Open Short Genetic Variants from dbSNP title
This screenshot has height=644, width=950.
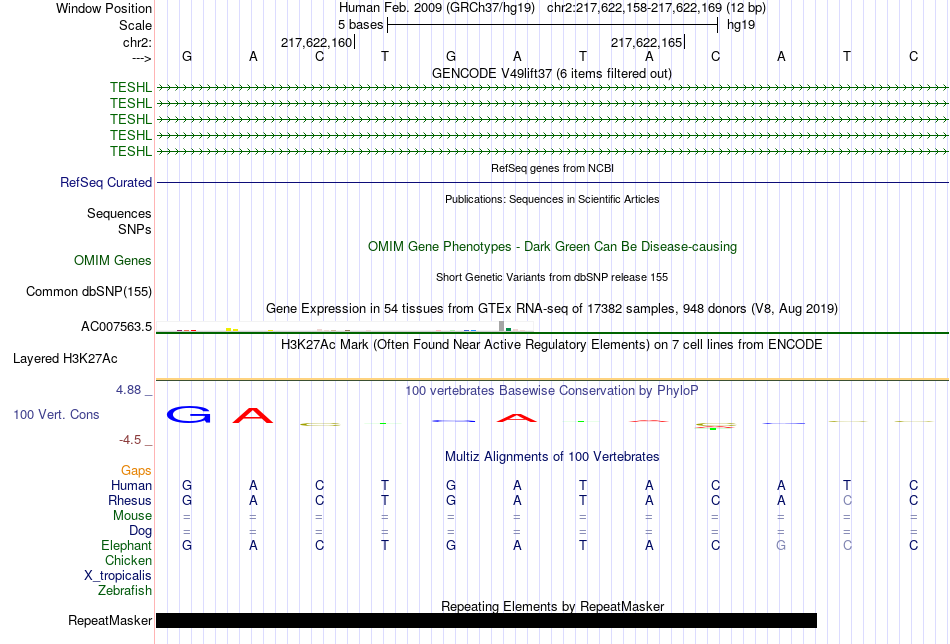pyautogui.click(x=552, y=277)
